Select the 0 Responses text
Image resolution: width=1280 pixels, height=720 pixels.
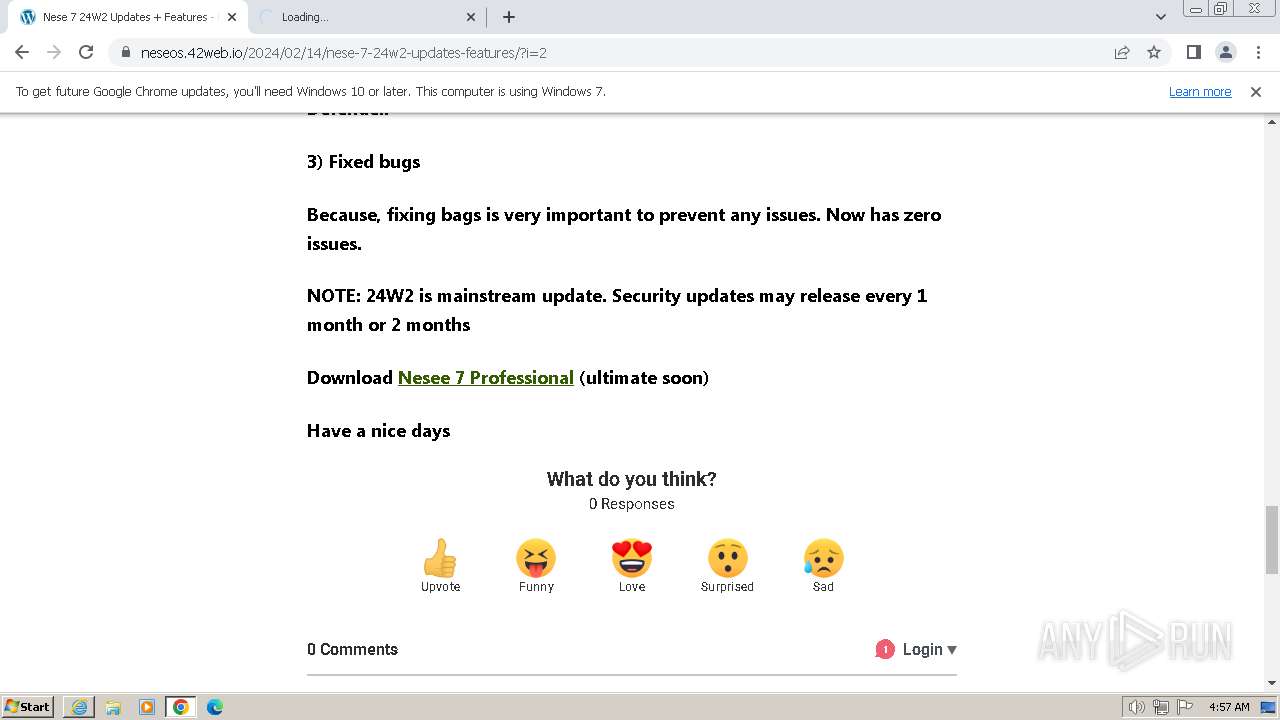coord(632,504)
